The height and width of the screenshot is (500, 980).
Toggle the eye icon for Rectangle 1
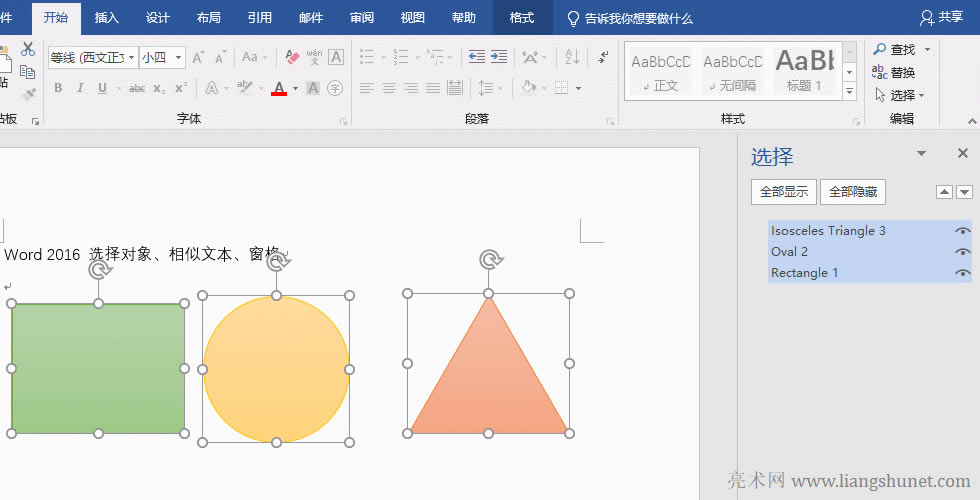pyautogui.click(x=962, y=273)
